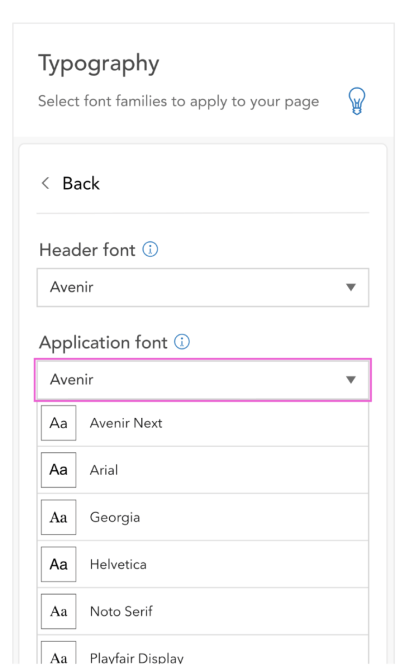The image size is (400, 665).
Task: Select Arial font option
Action: point(203,470)
